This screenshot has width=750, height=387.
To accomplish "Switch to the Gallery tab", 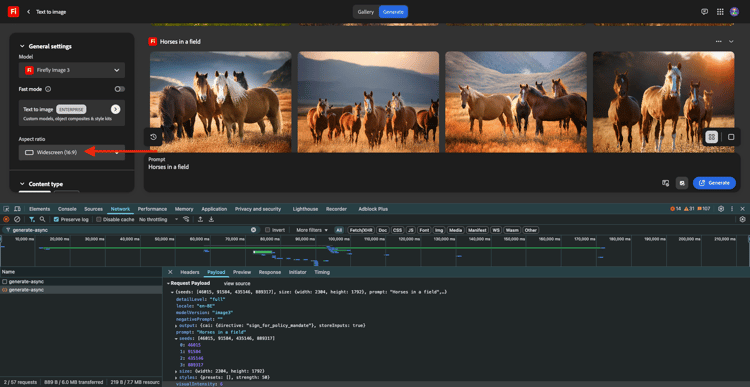I will pos(365,12).
